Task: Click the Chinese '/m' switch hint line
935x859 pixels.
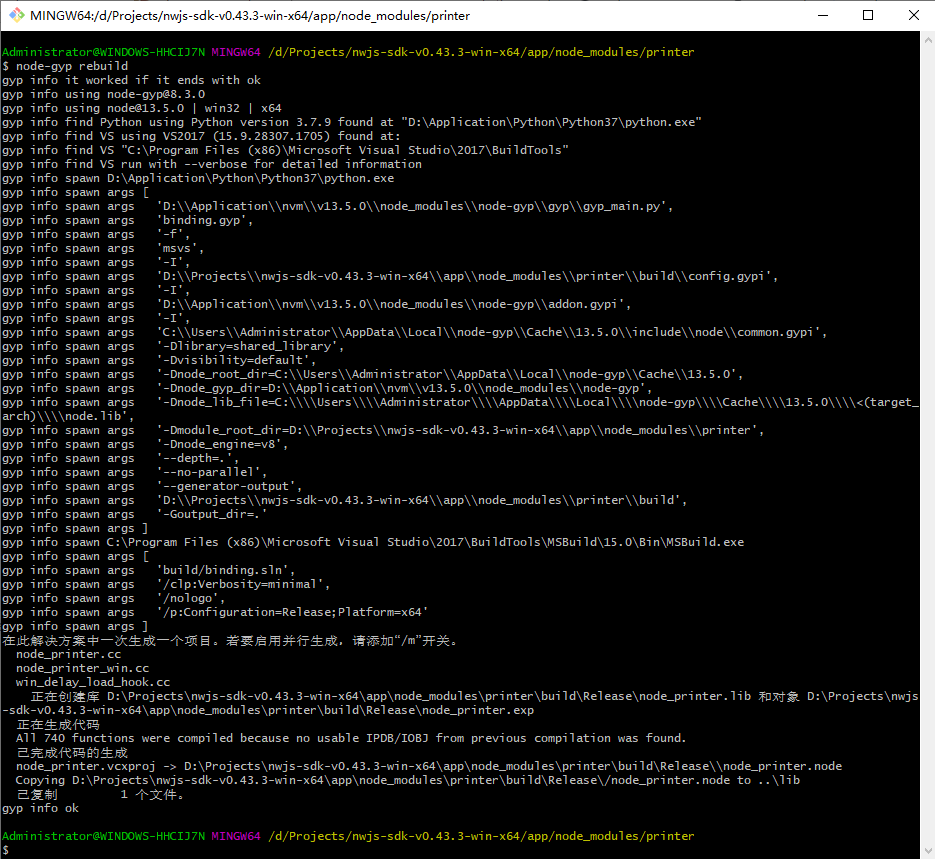Action: pos(231,641)
